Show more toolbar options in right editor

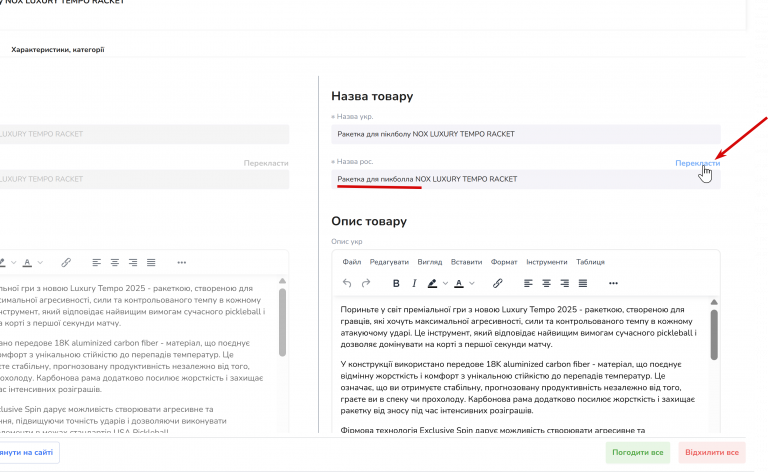pyautogui.click(x=613, y=283)
